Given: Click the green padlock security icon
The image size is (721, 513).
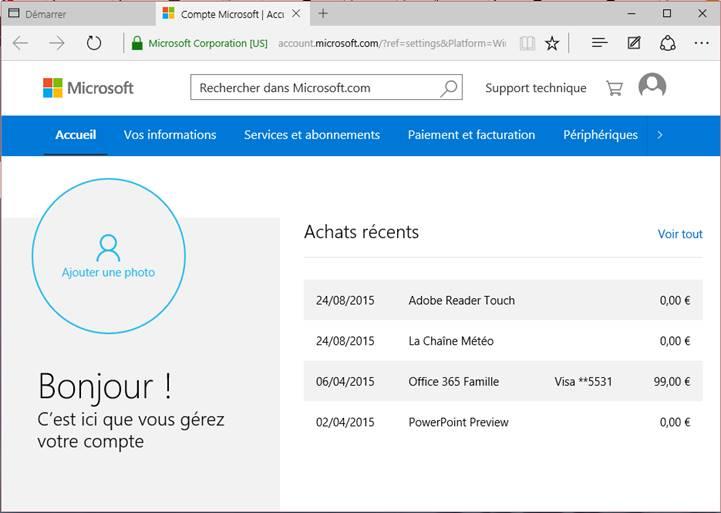Looking at the screenshot, I should point(137,43).
